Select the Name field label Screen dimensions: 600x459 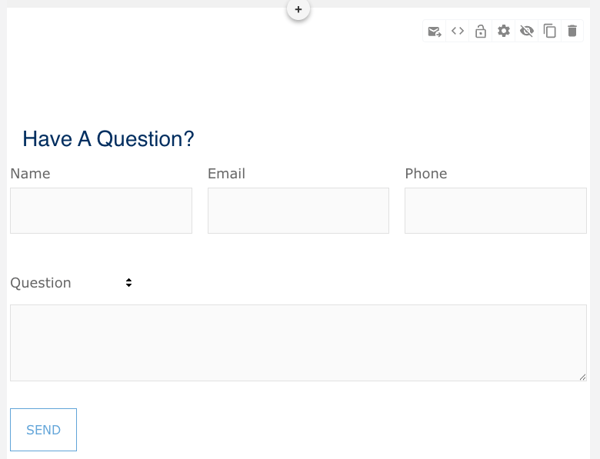coord(30,174)
